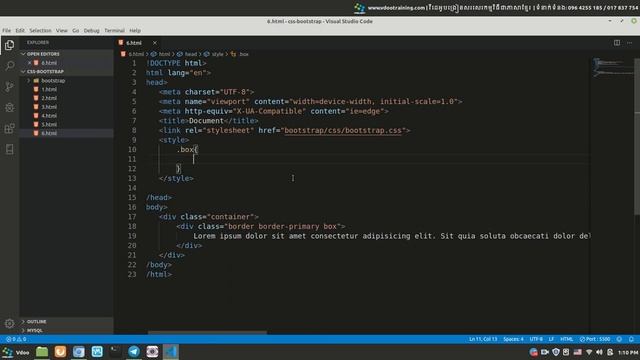
Task: Open the Edit menu
Action: (20, 31)
